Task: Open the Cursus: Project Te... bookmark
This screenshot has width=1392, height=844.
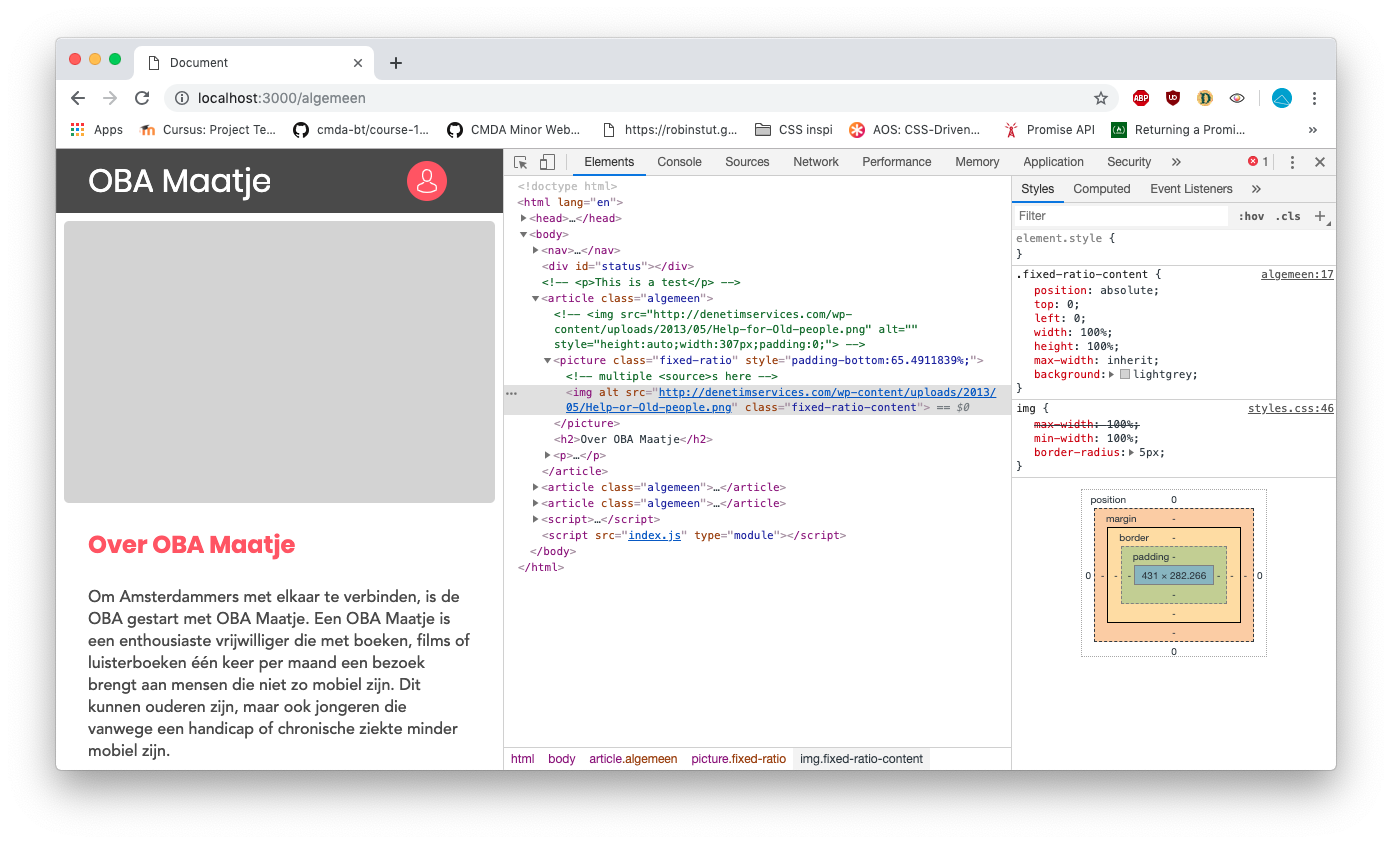Action: pos(208,129)
